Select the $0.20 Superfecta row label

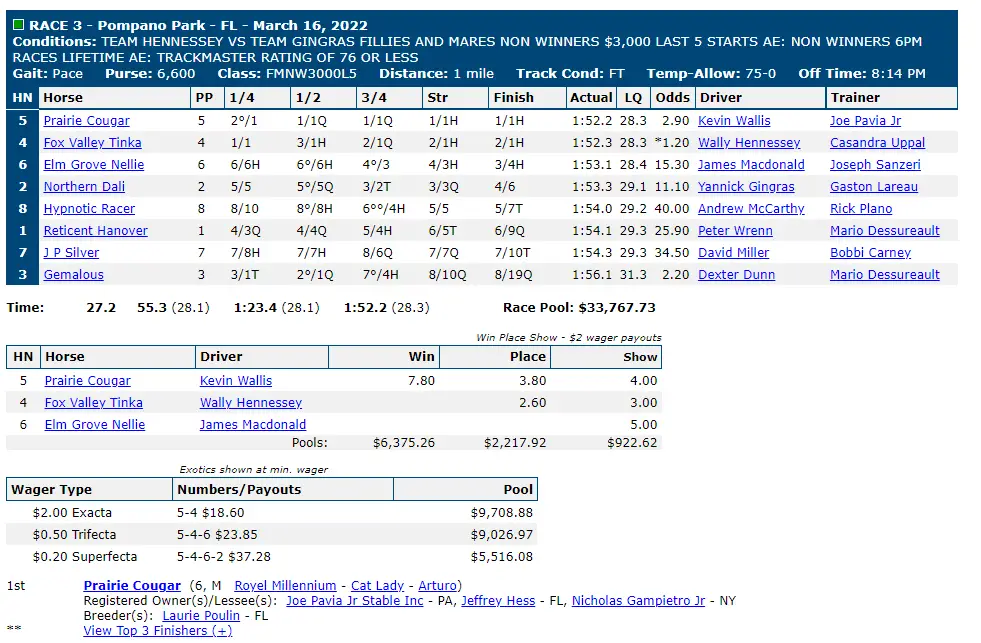(84, 556)
